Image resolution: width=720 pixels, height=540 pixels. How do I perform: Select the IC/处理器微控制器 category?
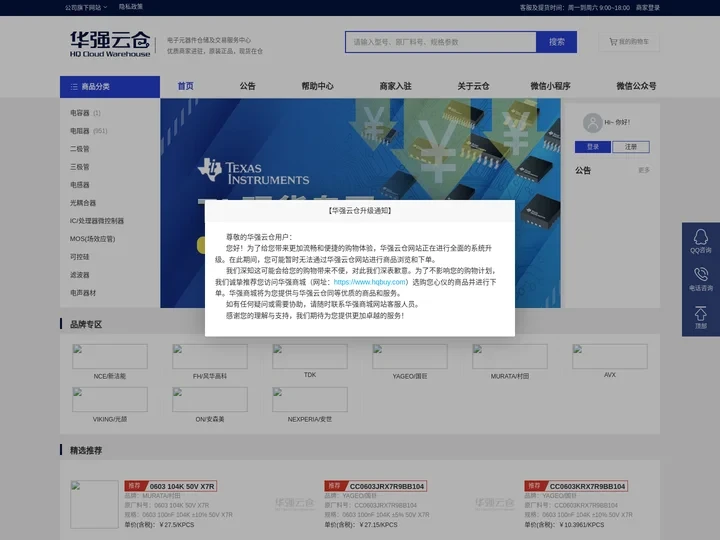point(97,221)
